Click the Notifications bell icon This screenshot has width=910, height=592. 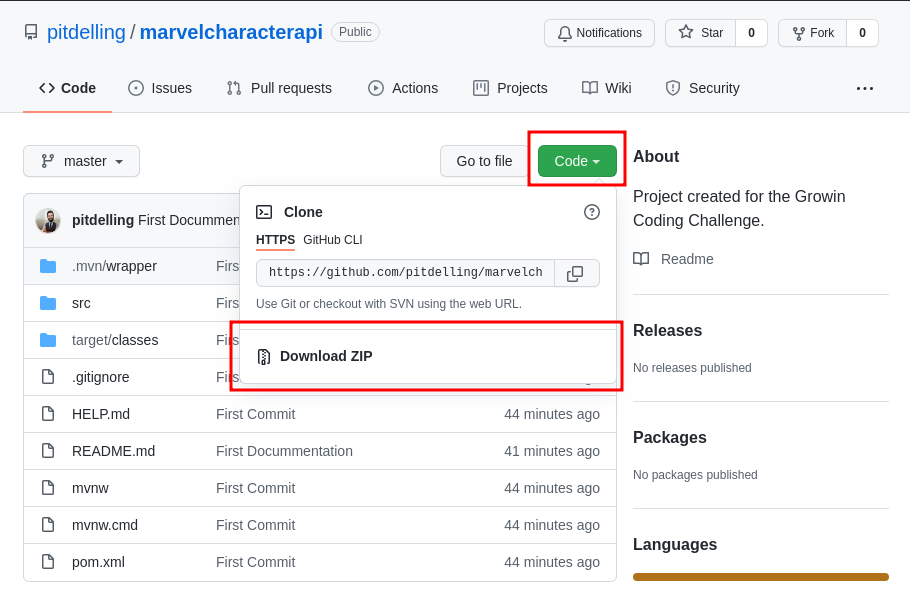pyautogui.click(x=564, y=33)
